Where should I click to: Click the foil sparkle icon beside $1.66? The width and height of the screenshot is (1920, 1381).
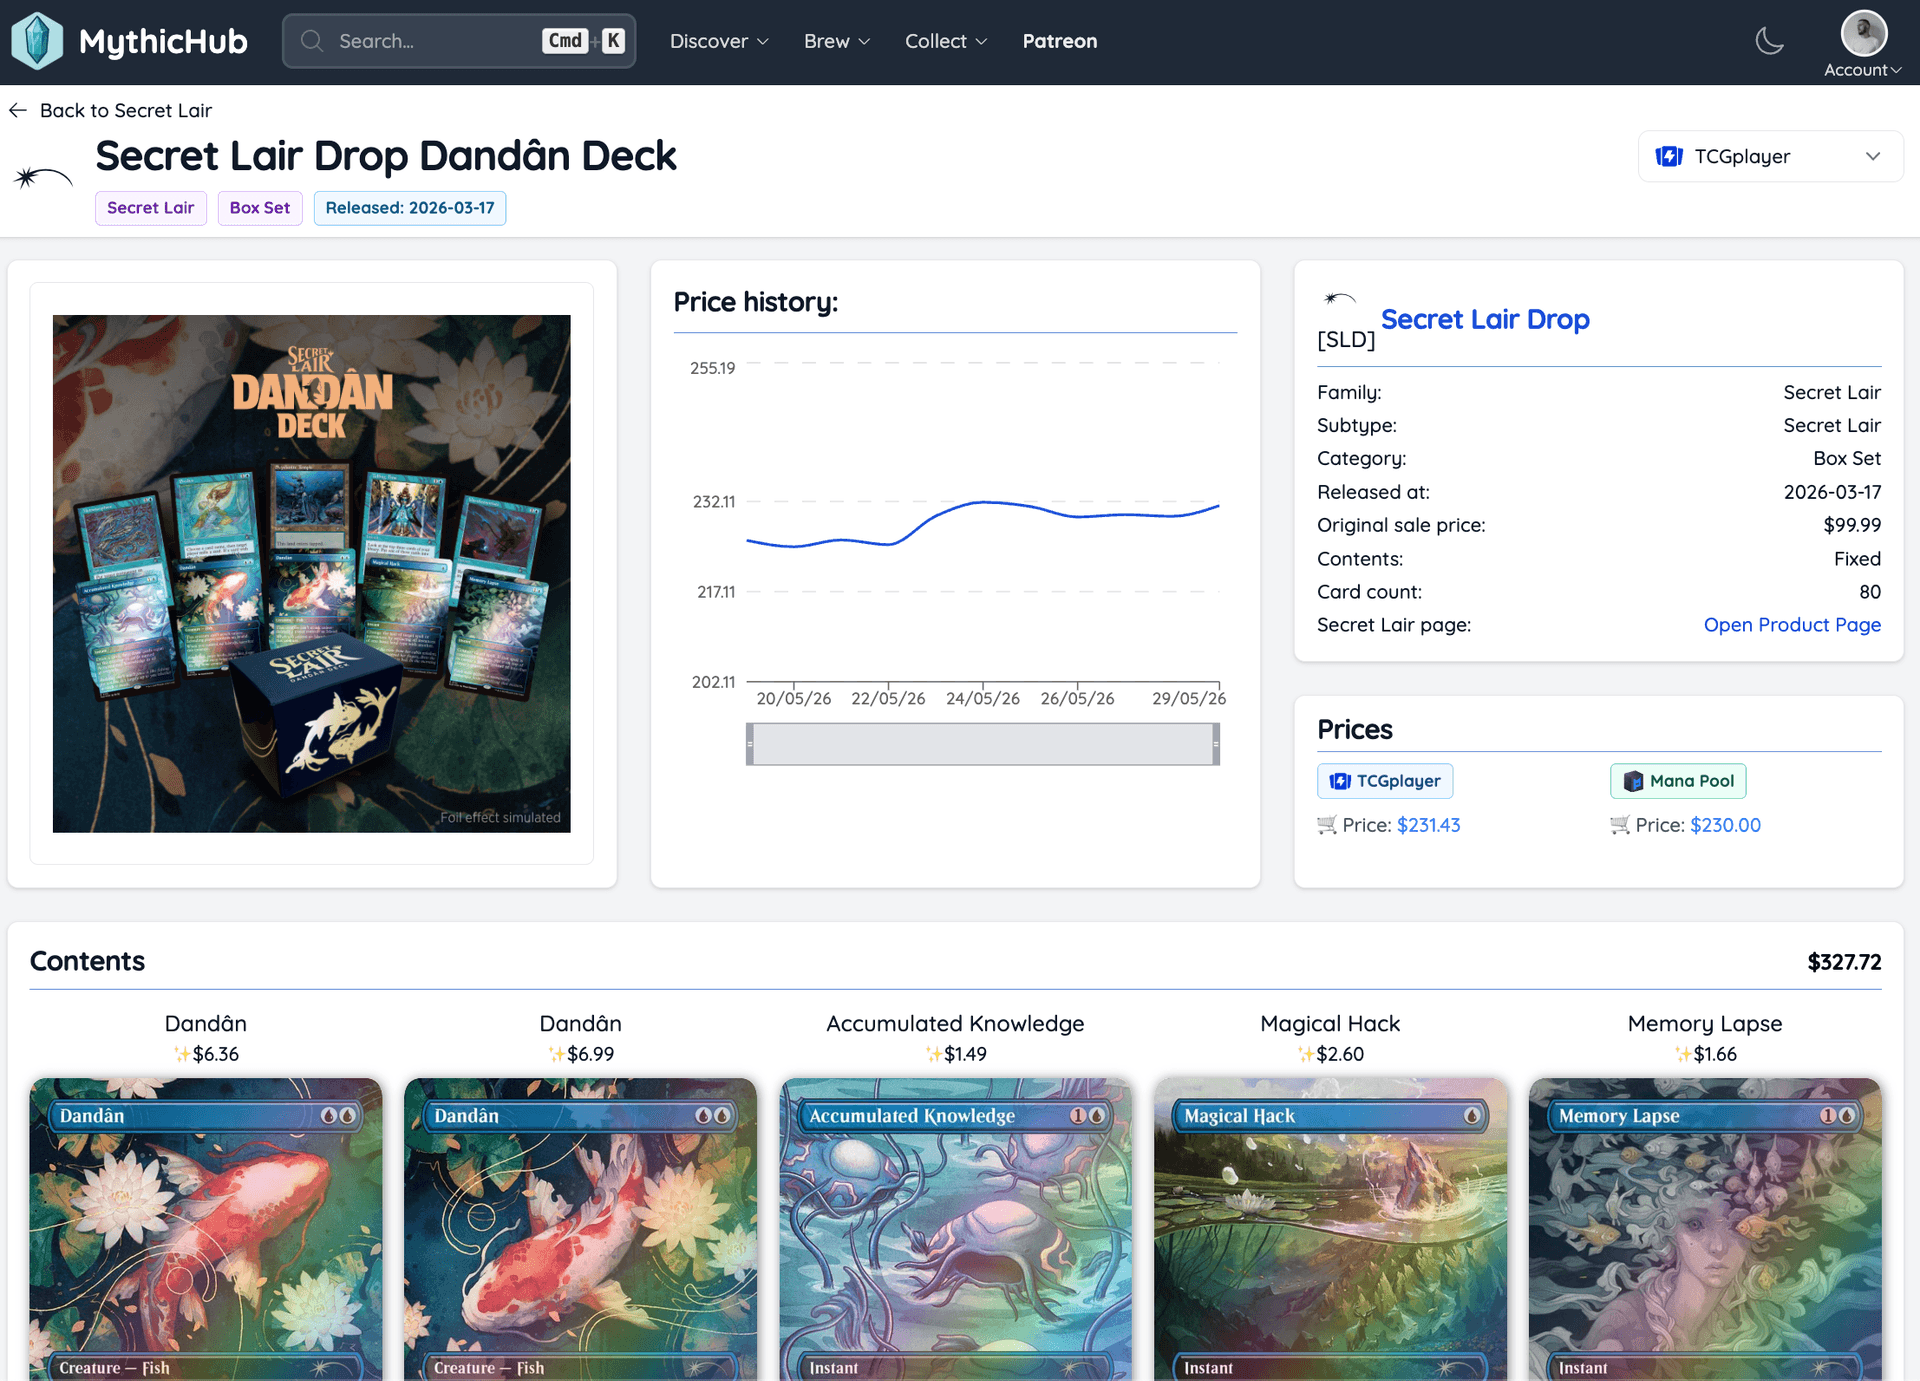1682,1053
